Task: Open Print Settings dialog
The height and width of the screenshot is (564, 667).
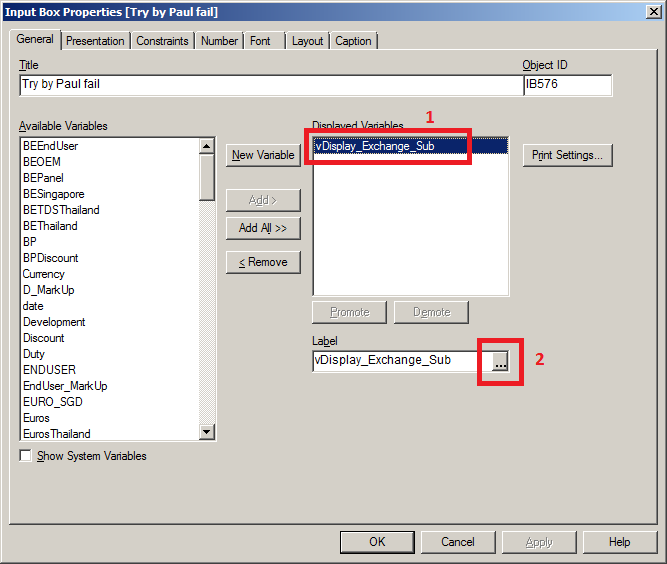Action: tap(567, 155)
